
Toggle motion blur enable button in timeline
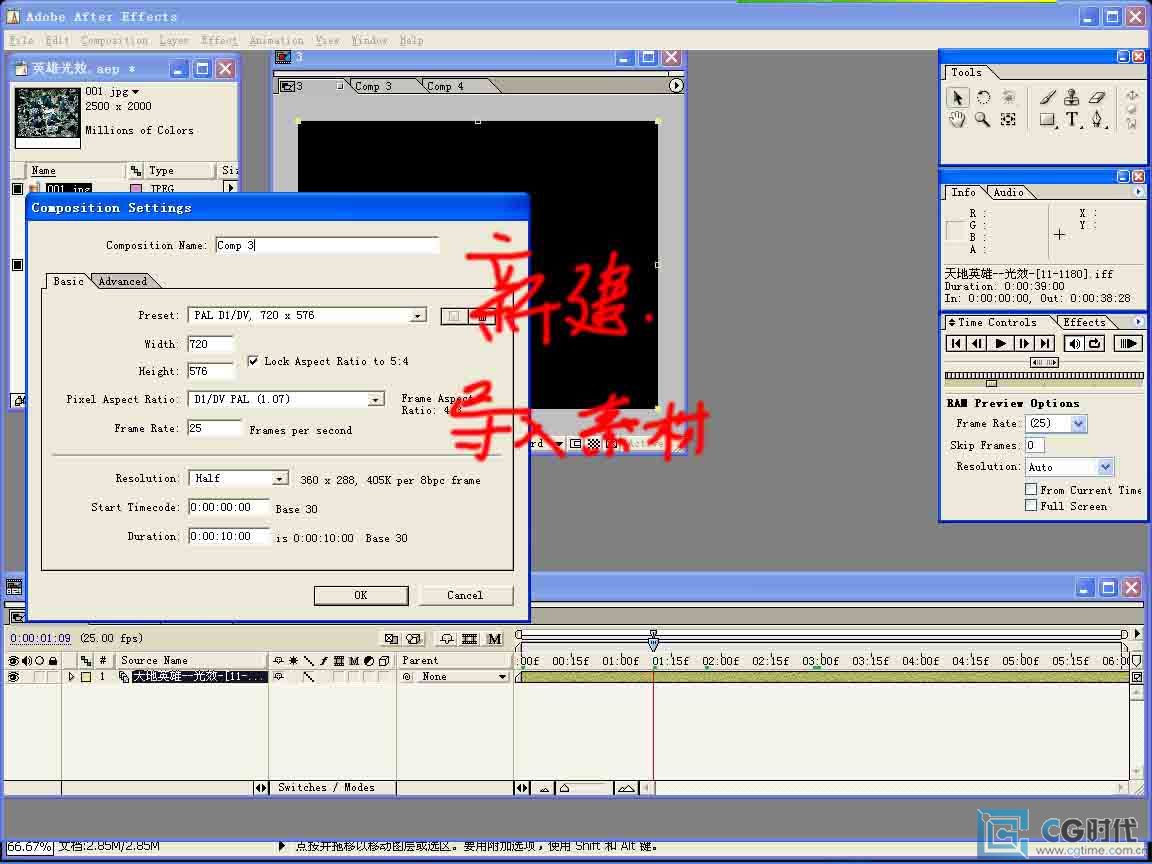[x=494, y=639]
